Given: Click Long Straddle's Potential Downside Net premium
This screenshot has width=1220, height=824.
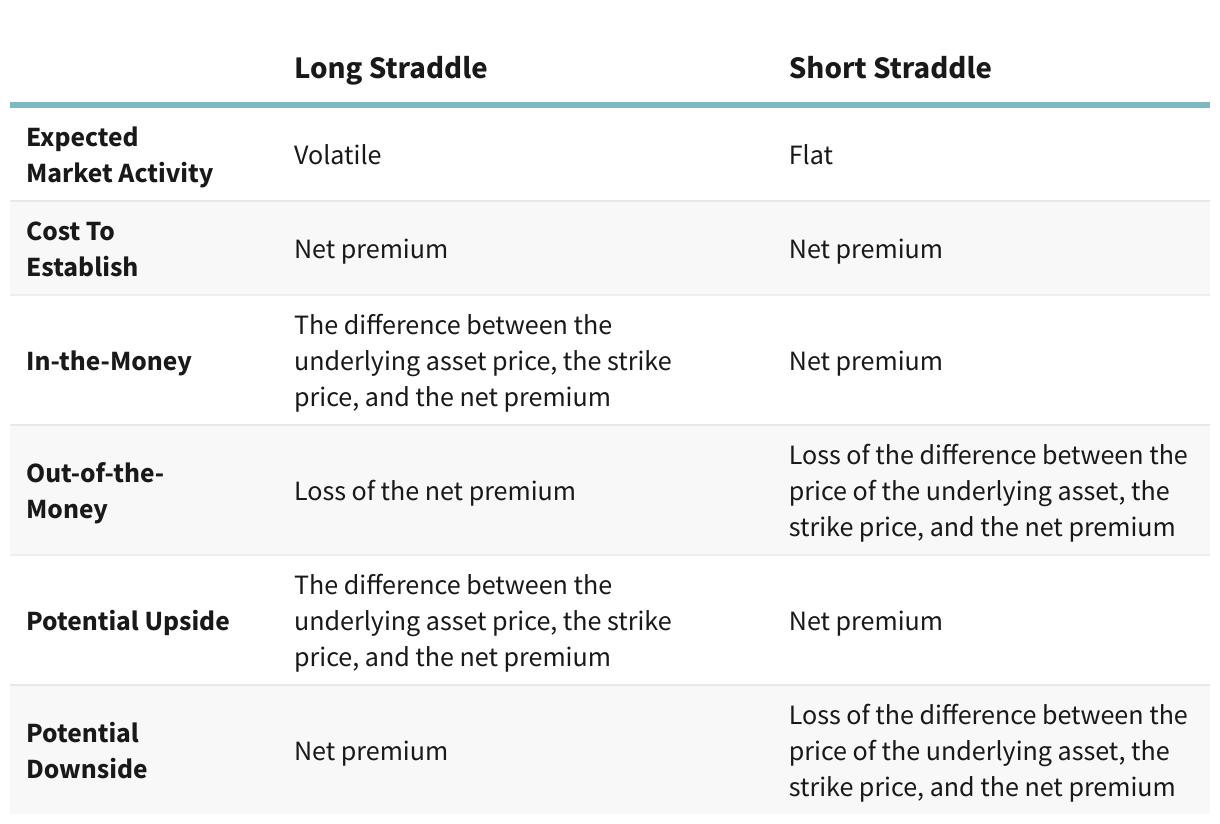Looking at the screenshot, I should pos(370,751).
